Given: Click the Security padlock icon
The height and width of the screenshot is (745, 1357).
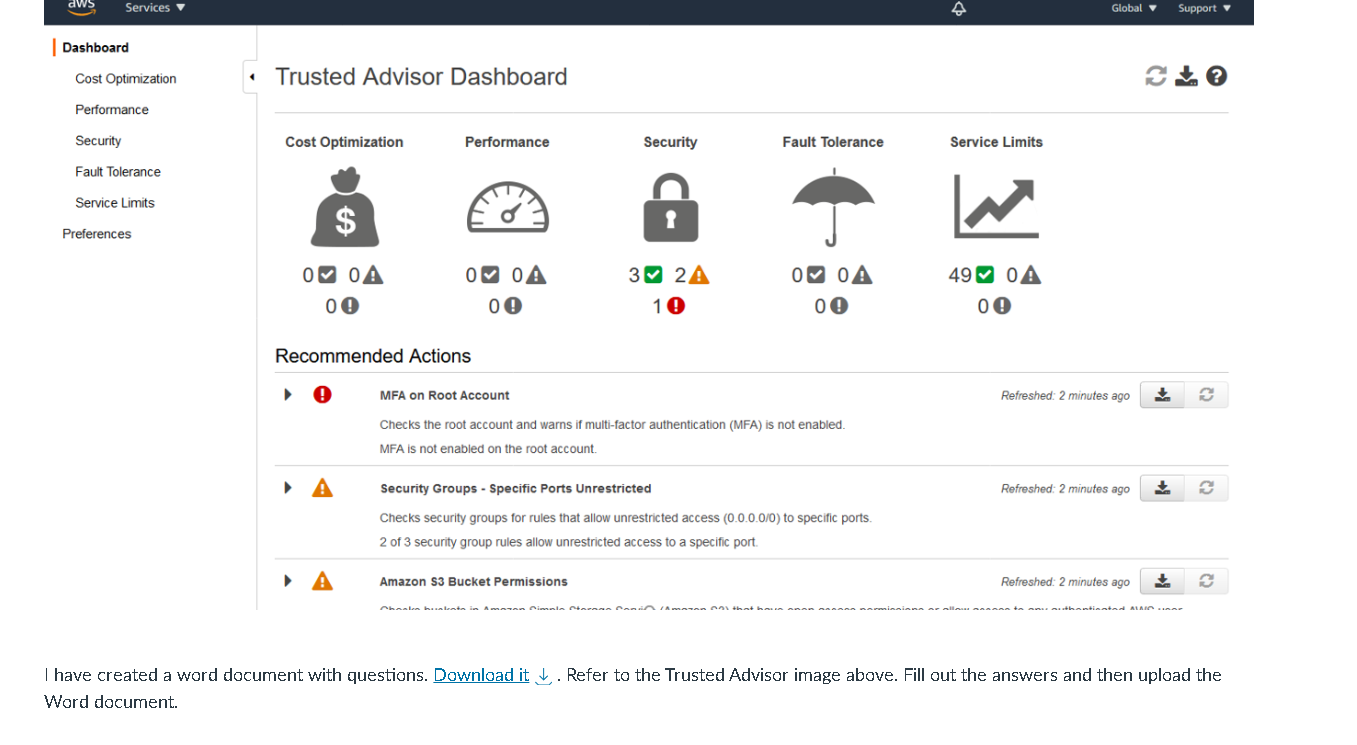Looking at the screenshot, I should [x=670, y=207].
